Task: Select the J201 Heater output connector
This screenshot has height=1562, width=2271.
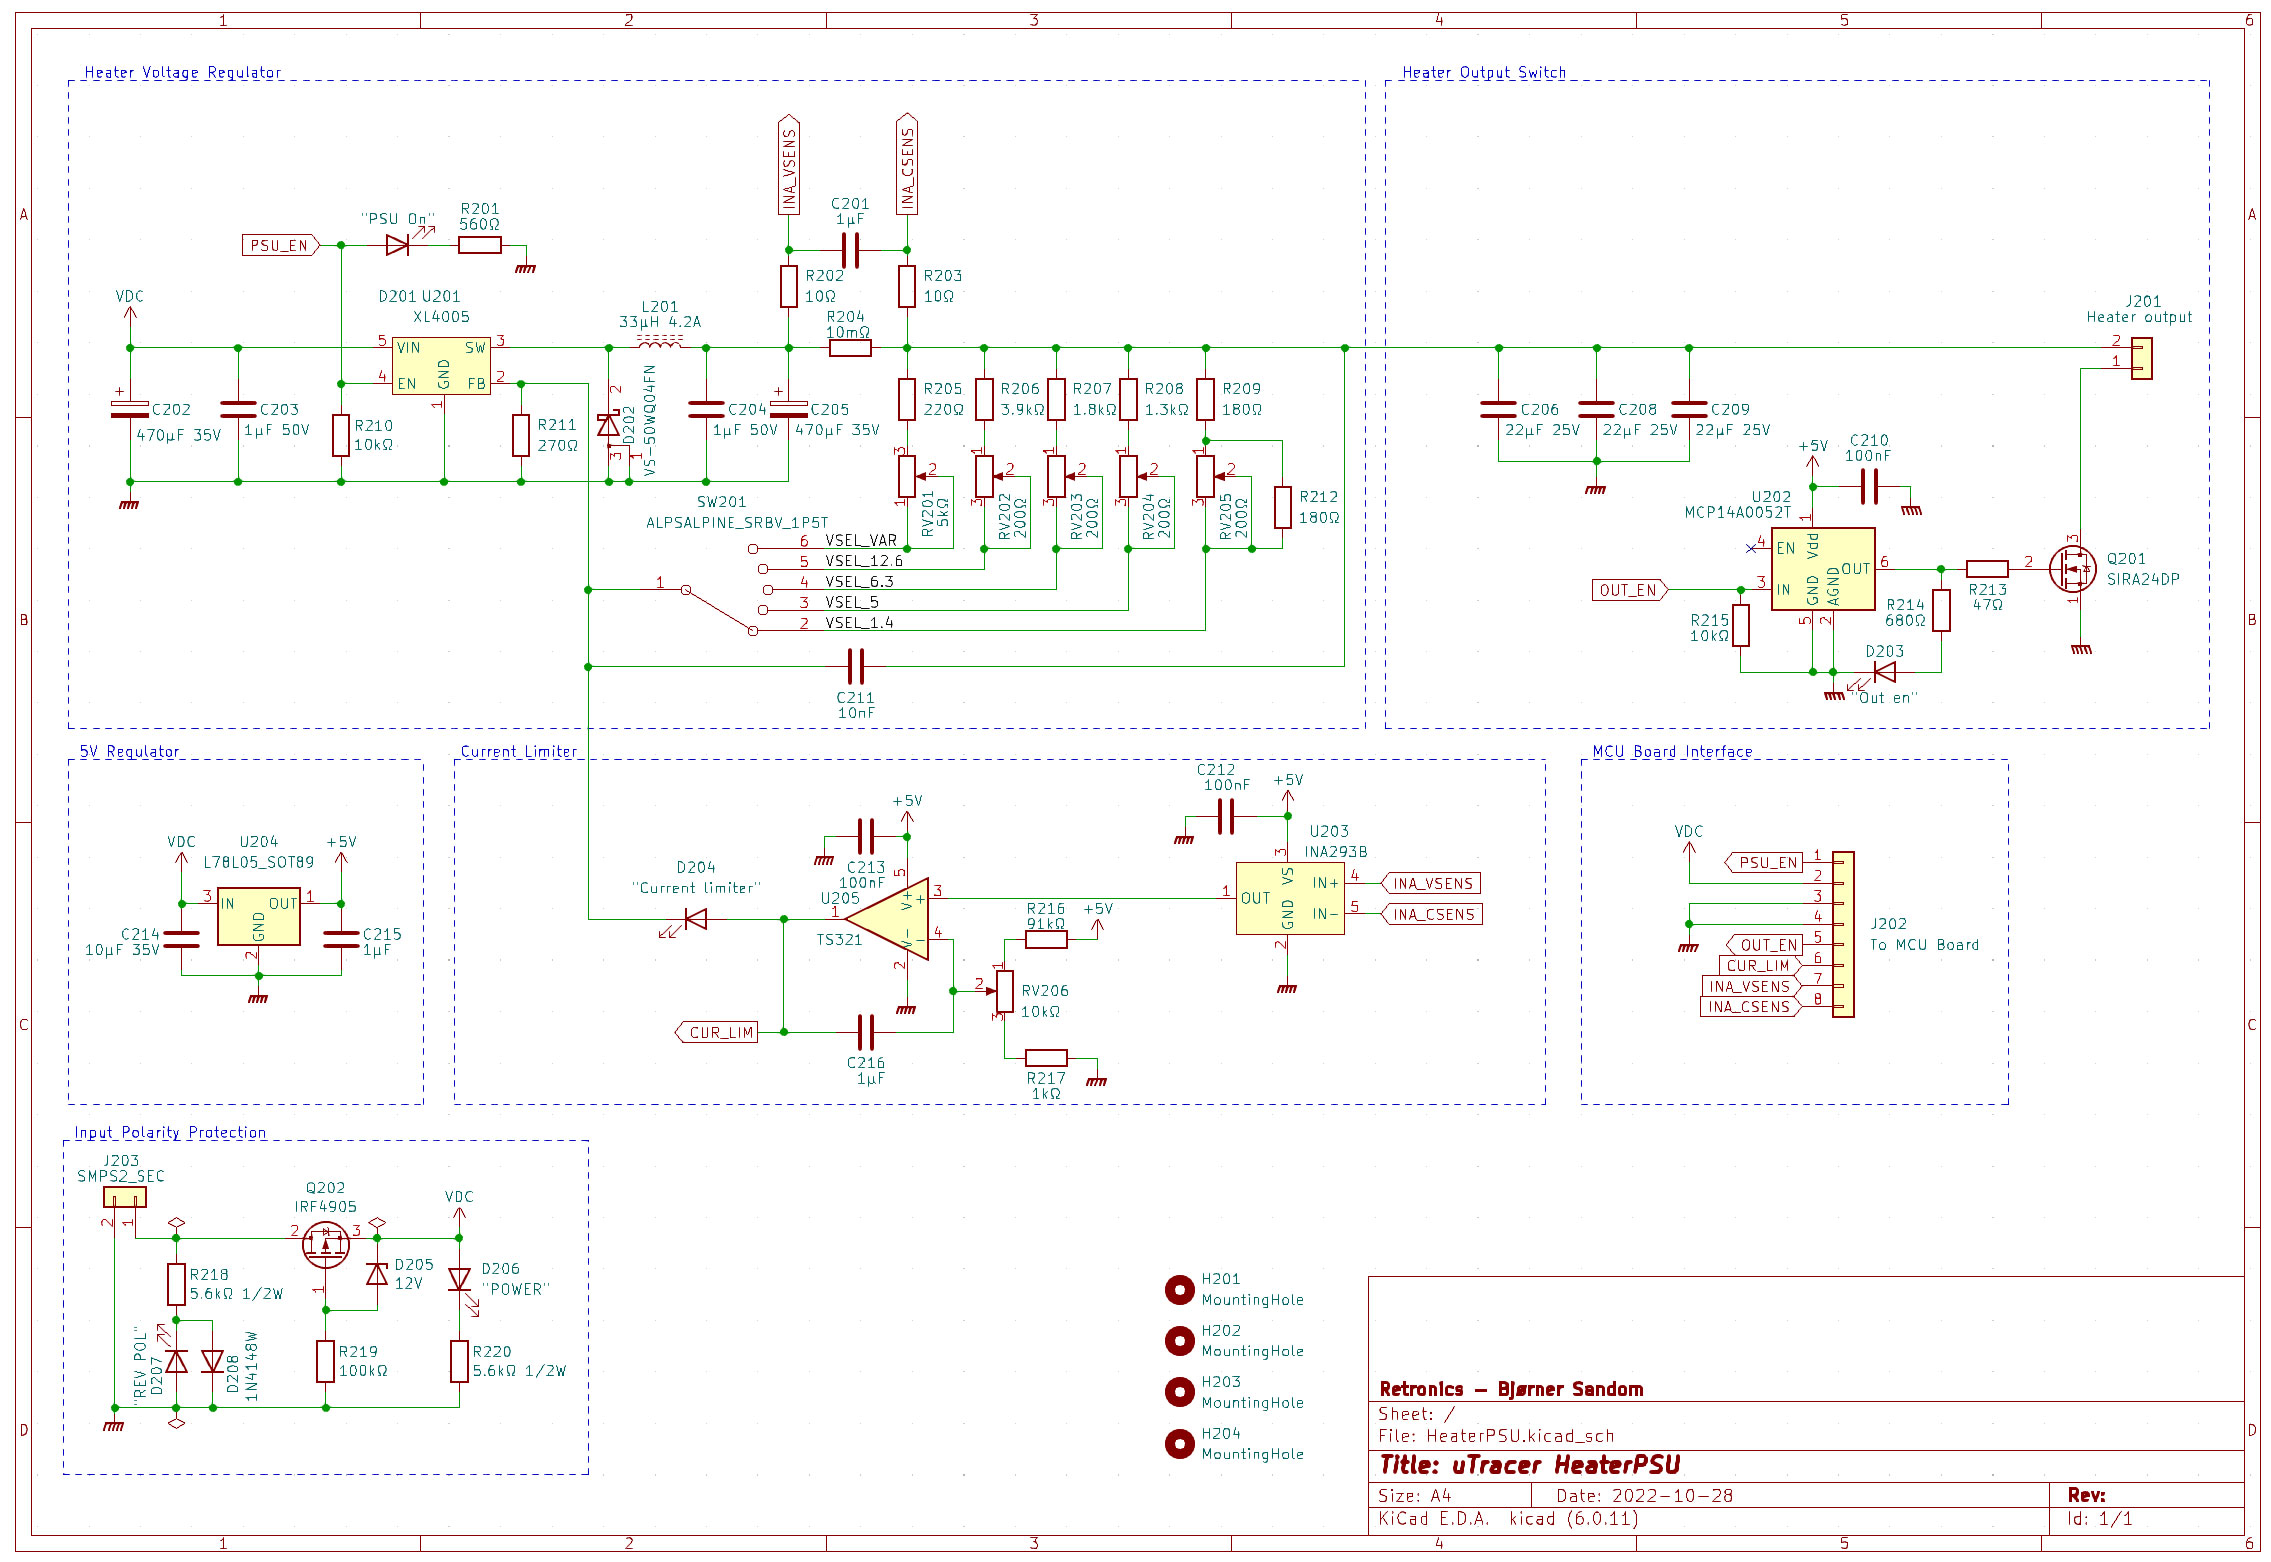Action: (x=2141, y=358)
